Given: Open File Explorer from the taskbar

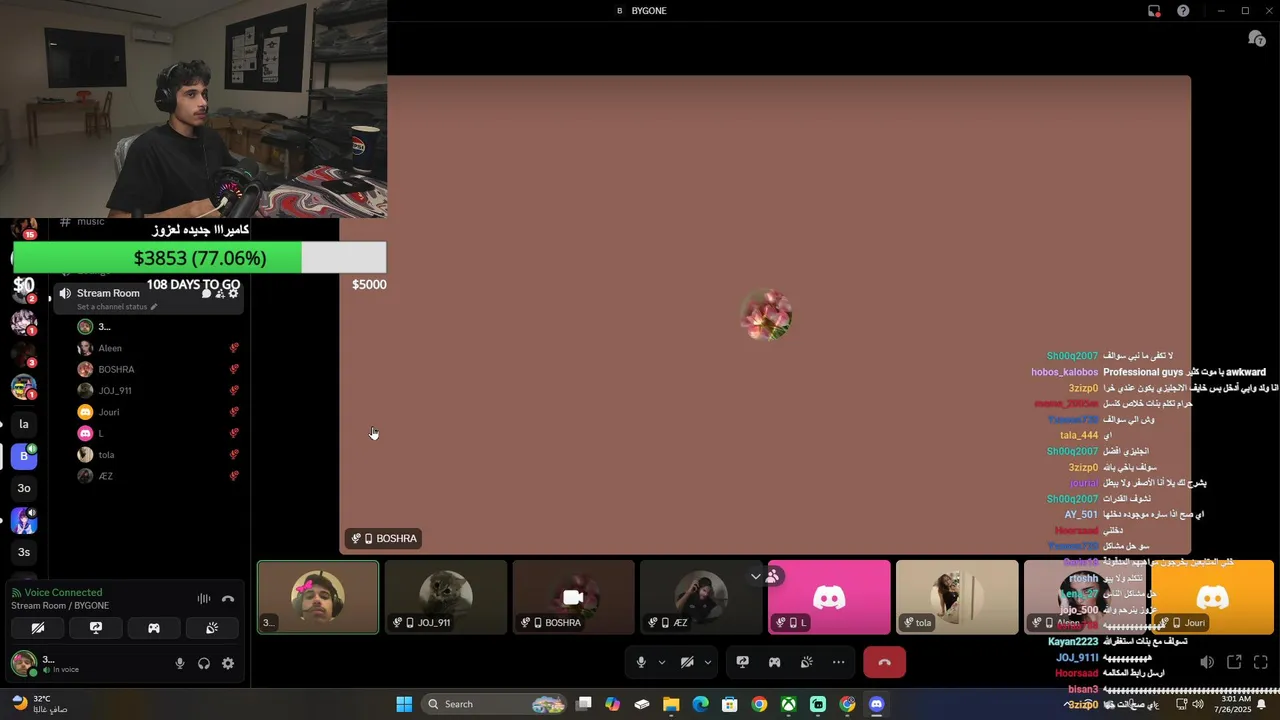Looking at the screenshot, I should [x=671, y=704].
